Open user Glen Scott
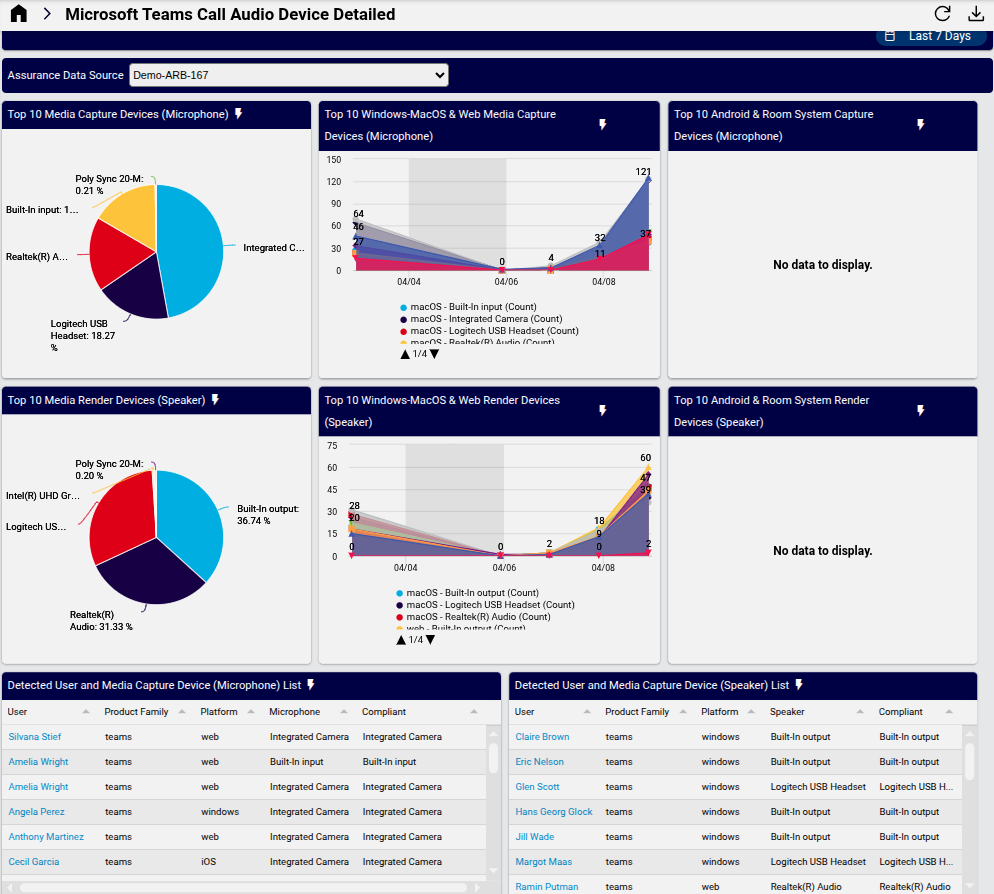 click(538, 787)
